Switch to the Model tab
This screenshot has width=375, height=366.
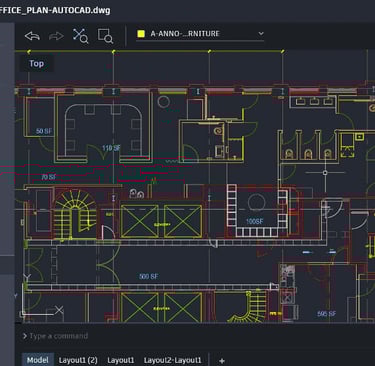[38, 360]
